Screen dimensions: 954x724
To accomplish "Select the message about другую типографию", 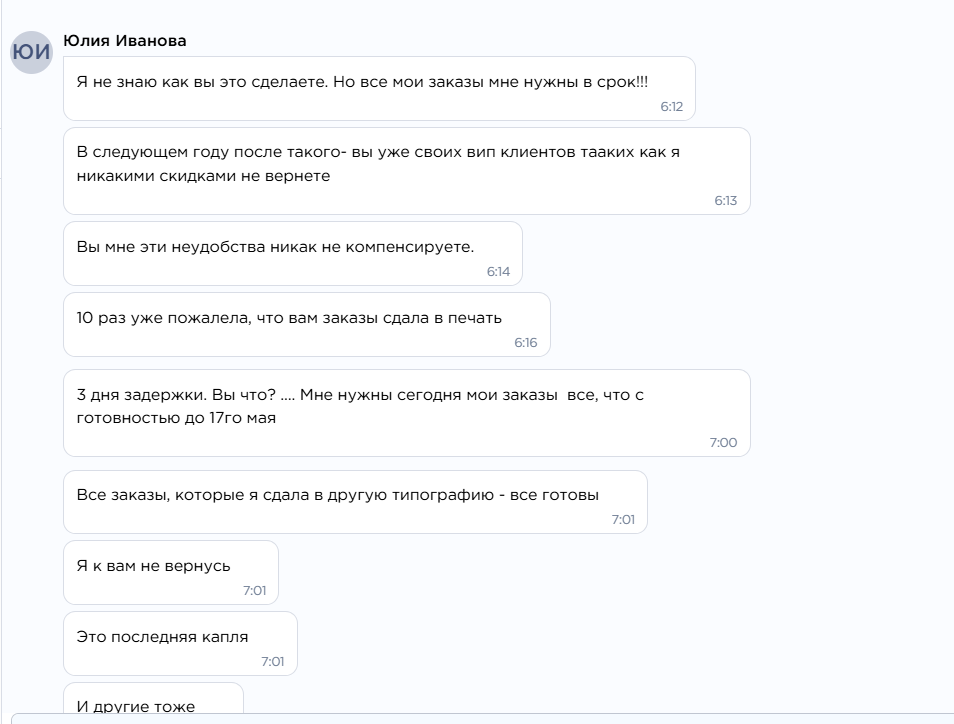I will click(355, 502).
